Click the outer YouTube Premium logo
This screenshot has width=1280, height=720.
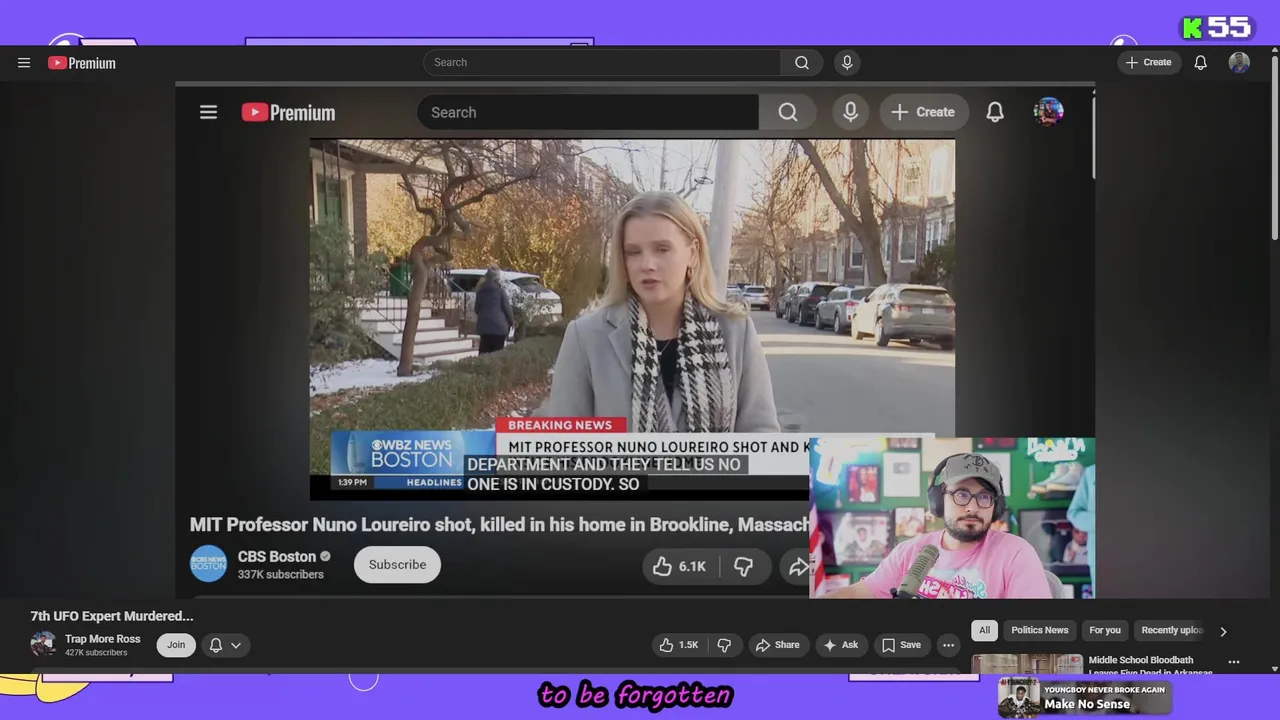tap(82, 63)
